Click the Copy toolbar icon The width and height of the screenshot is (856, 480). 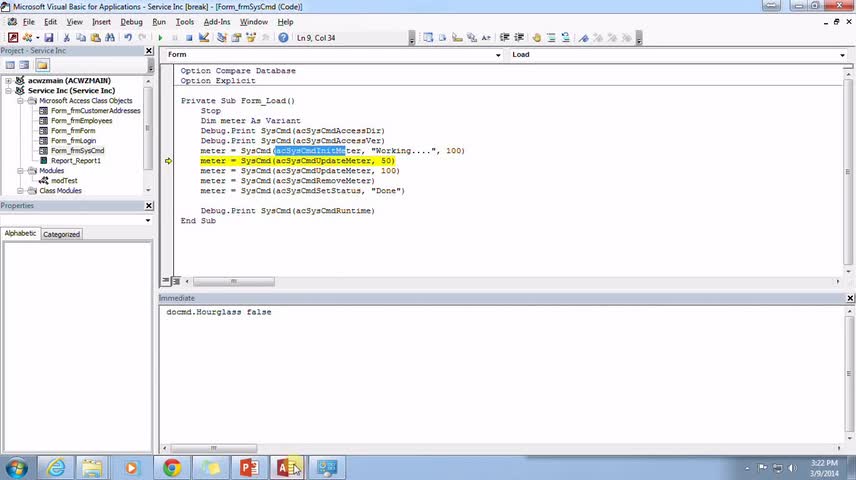[x=81, y=38]
